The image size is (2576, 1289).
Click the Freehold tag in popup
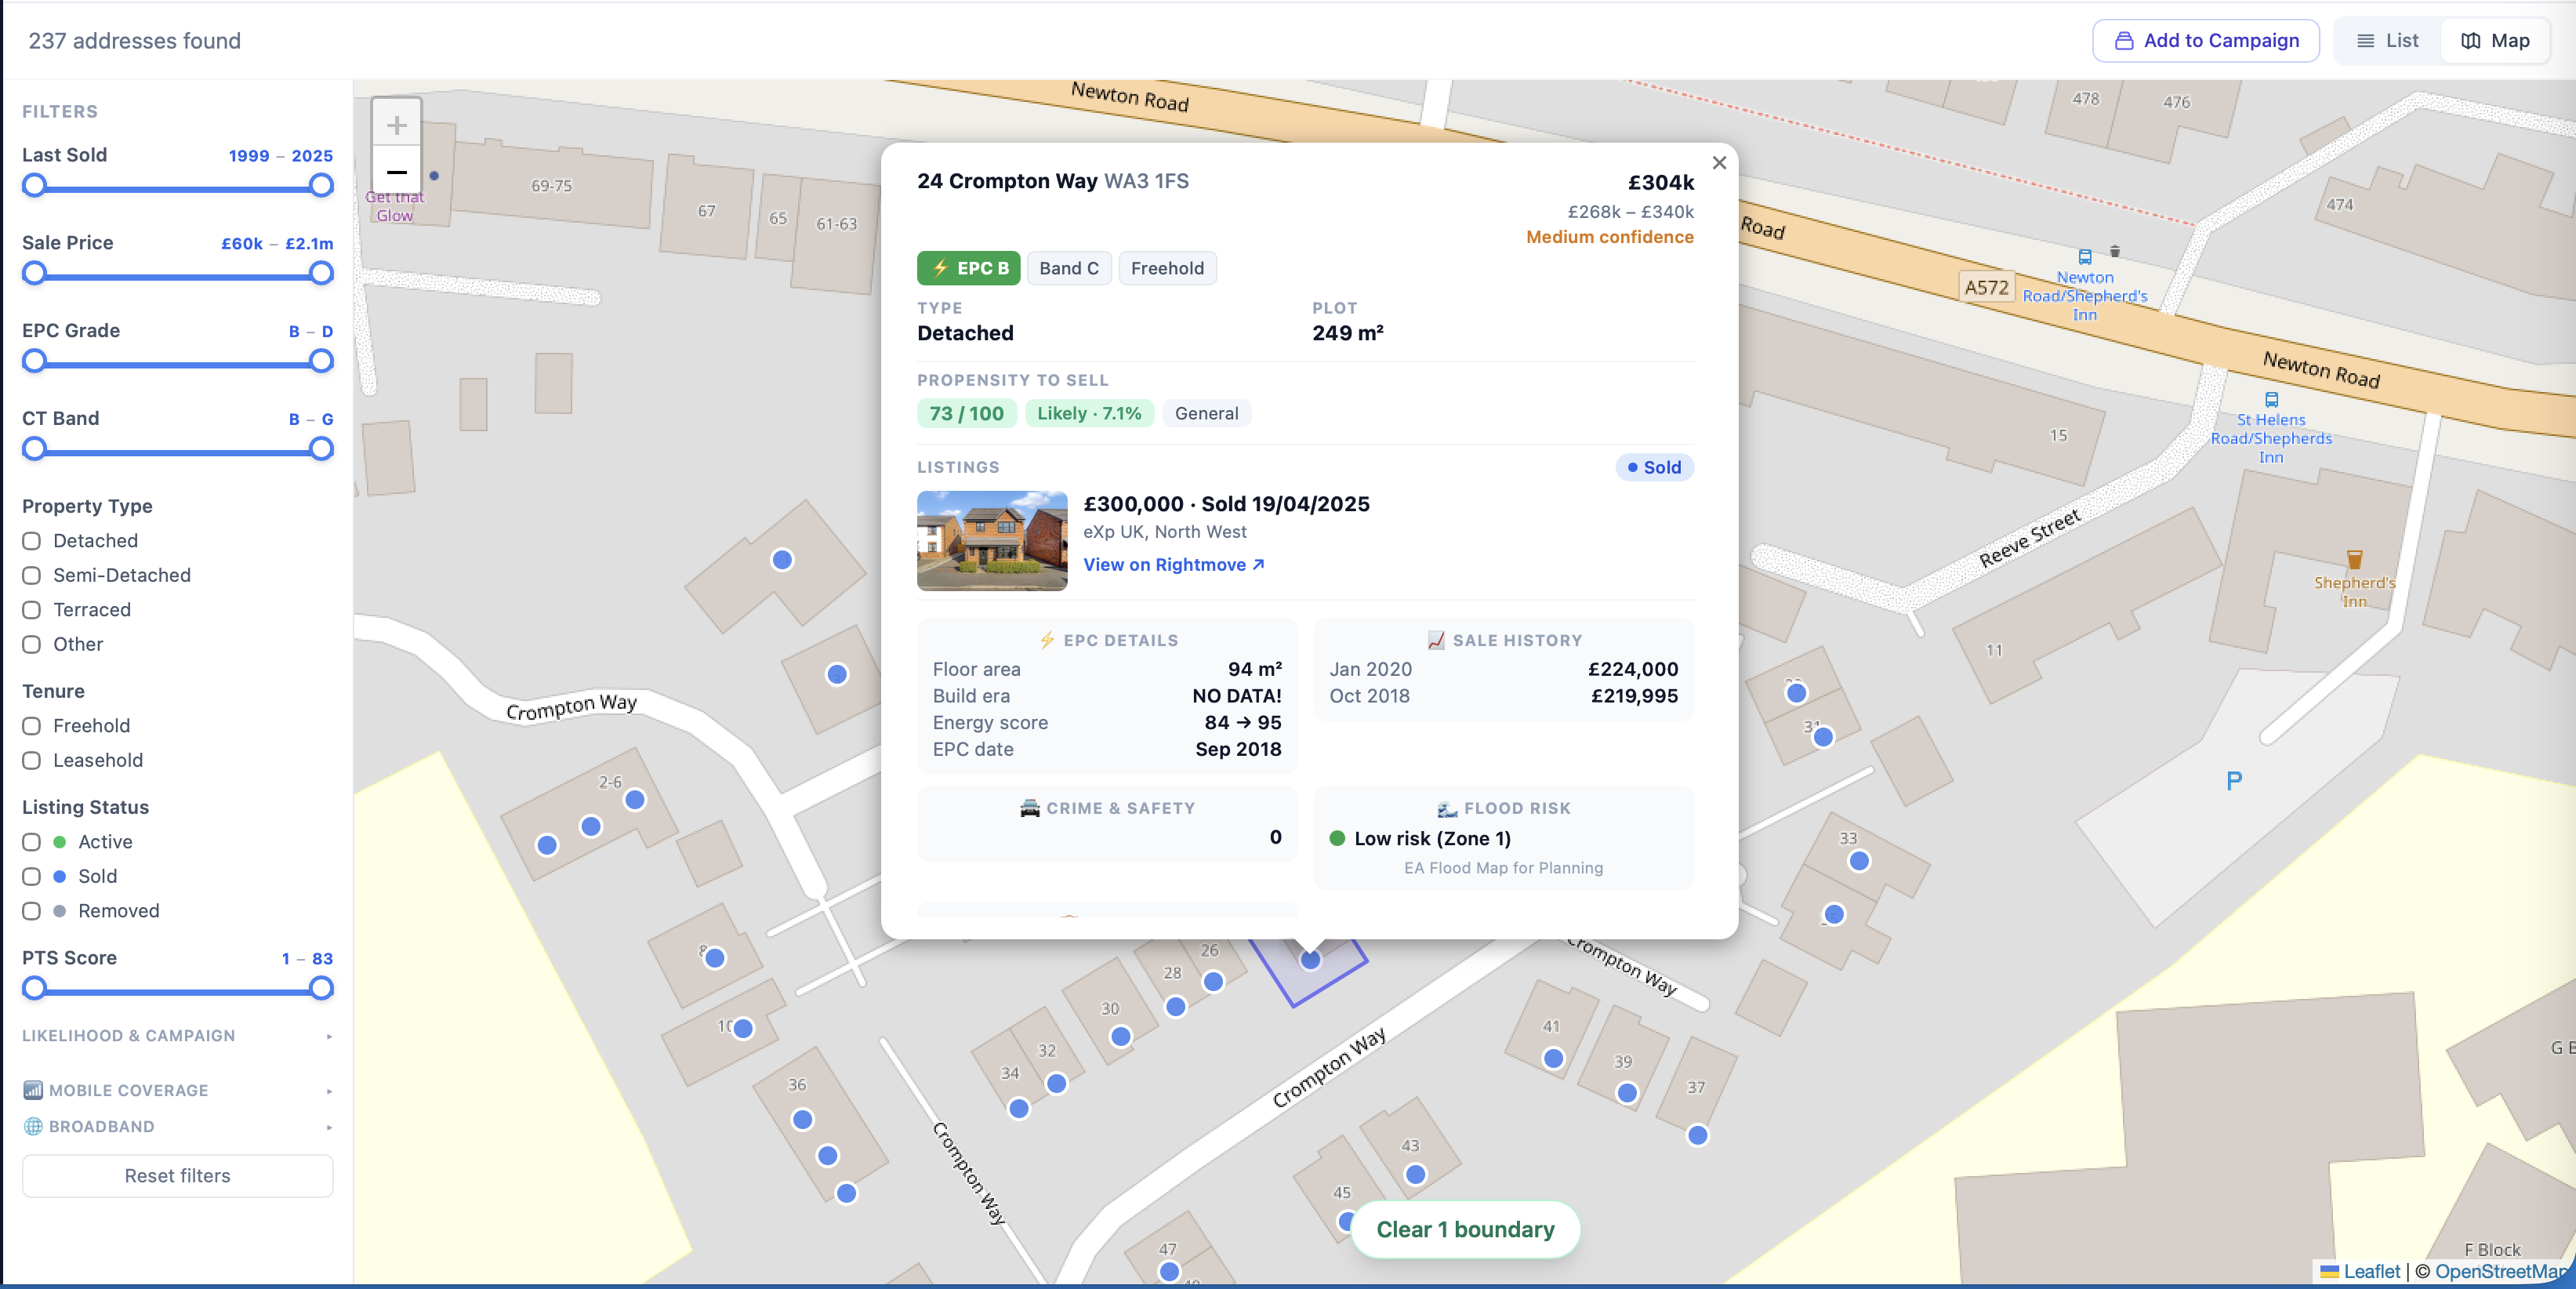[x=1167, y=268]
